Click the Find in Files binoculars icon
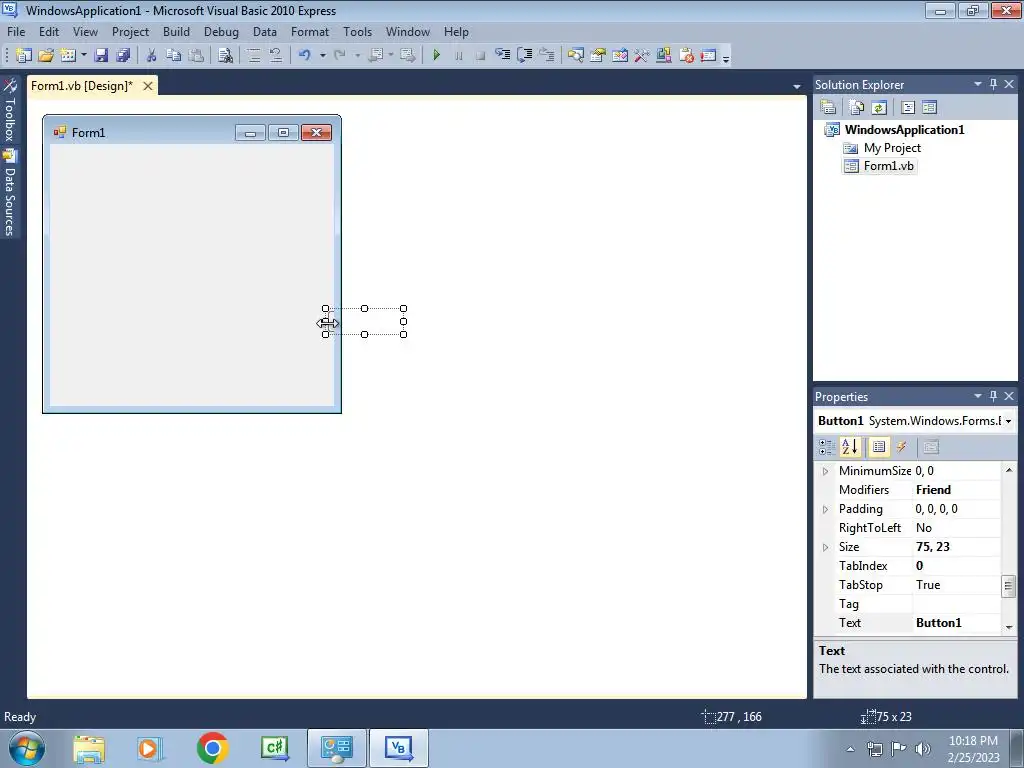The image size is (1024, 768). tap(225, 56)
